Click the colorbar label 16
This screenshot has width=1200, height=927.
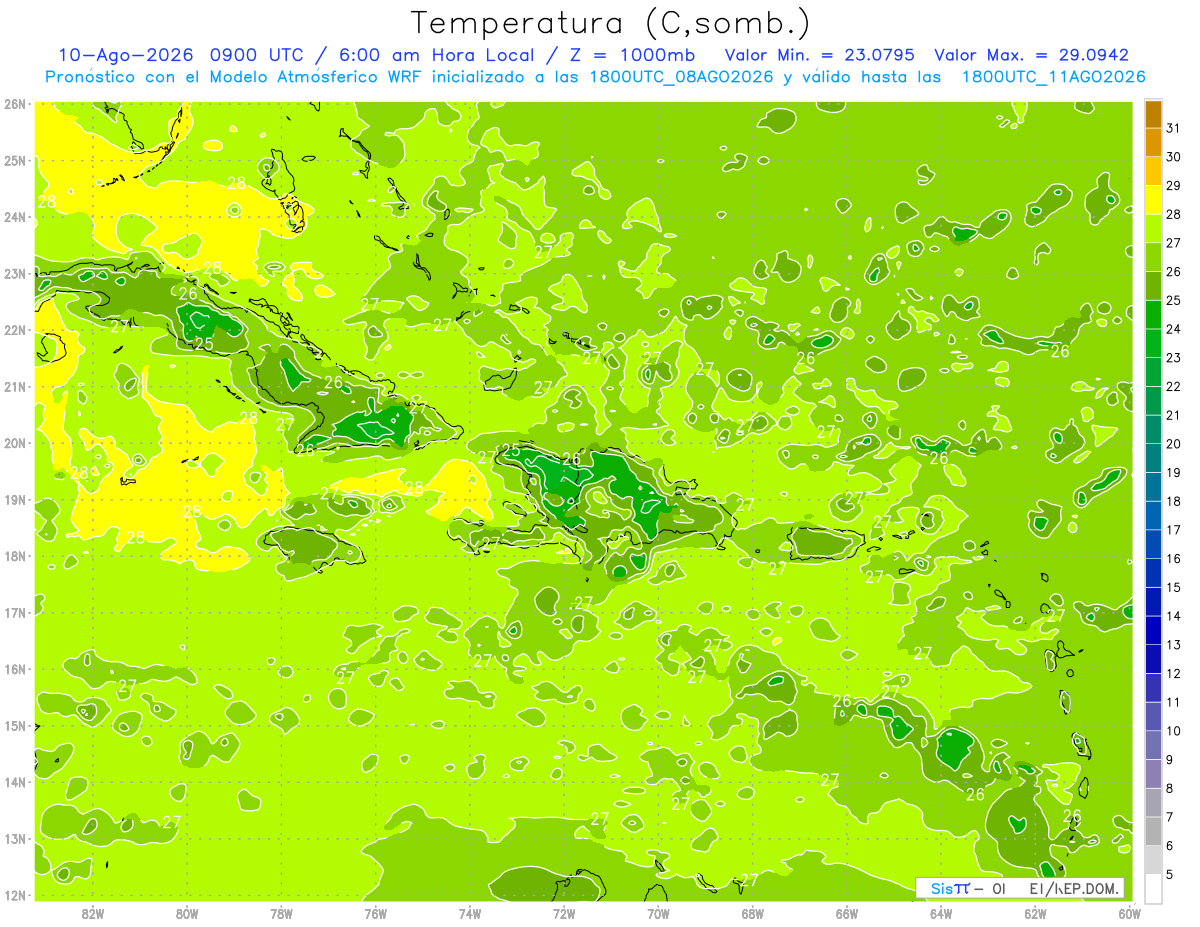click(1173, 559)
